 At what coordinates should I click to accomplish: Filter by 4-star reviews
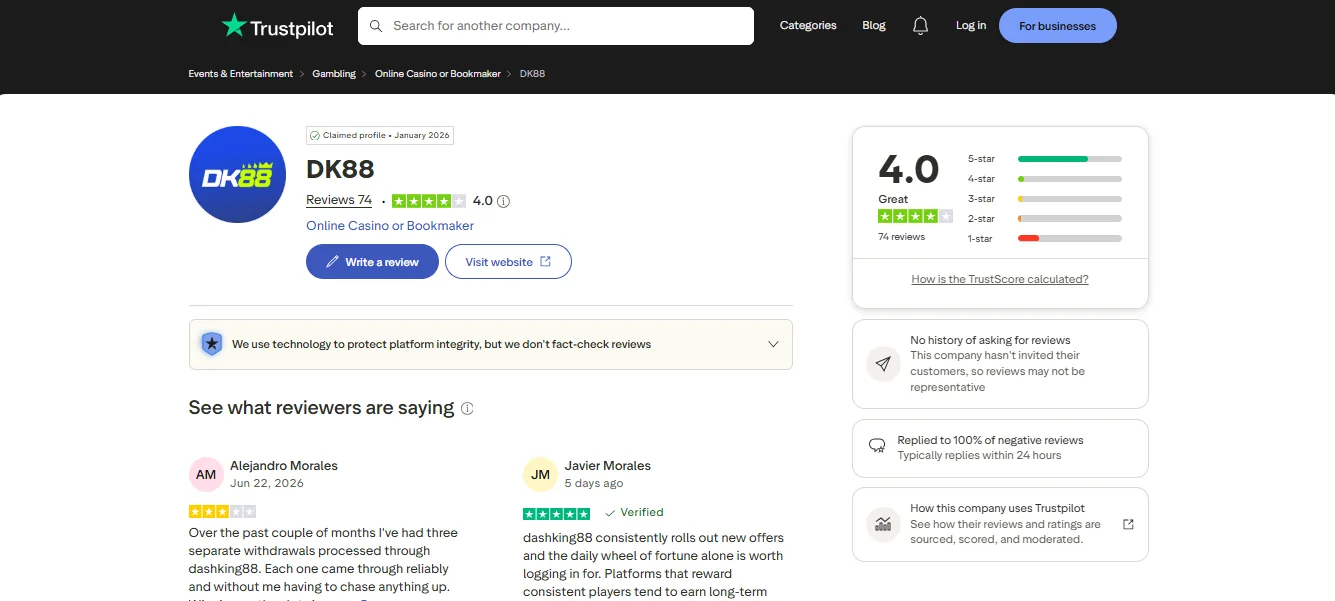(x=1044, y=179)
